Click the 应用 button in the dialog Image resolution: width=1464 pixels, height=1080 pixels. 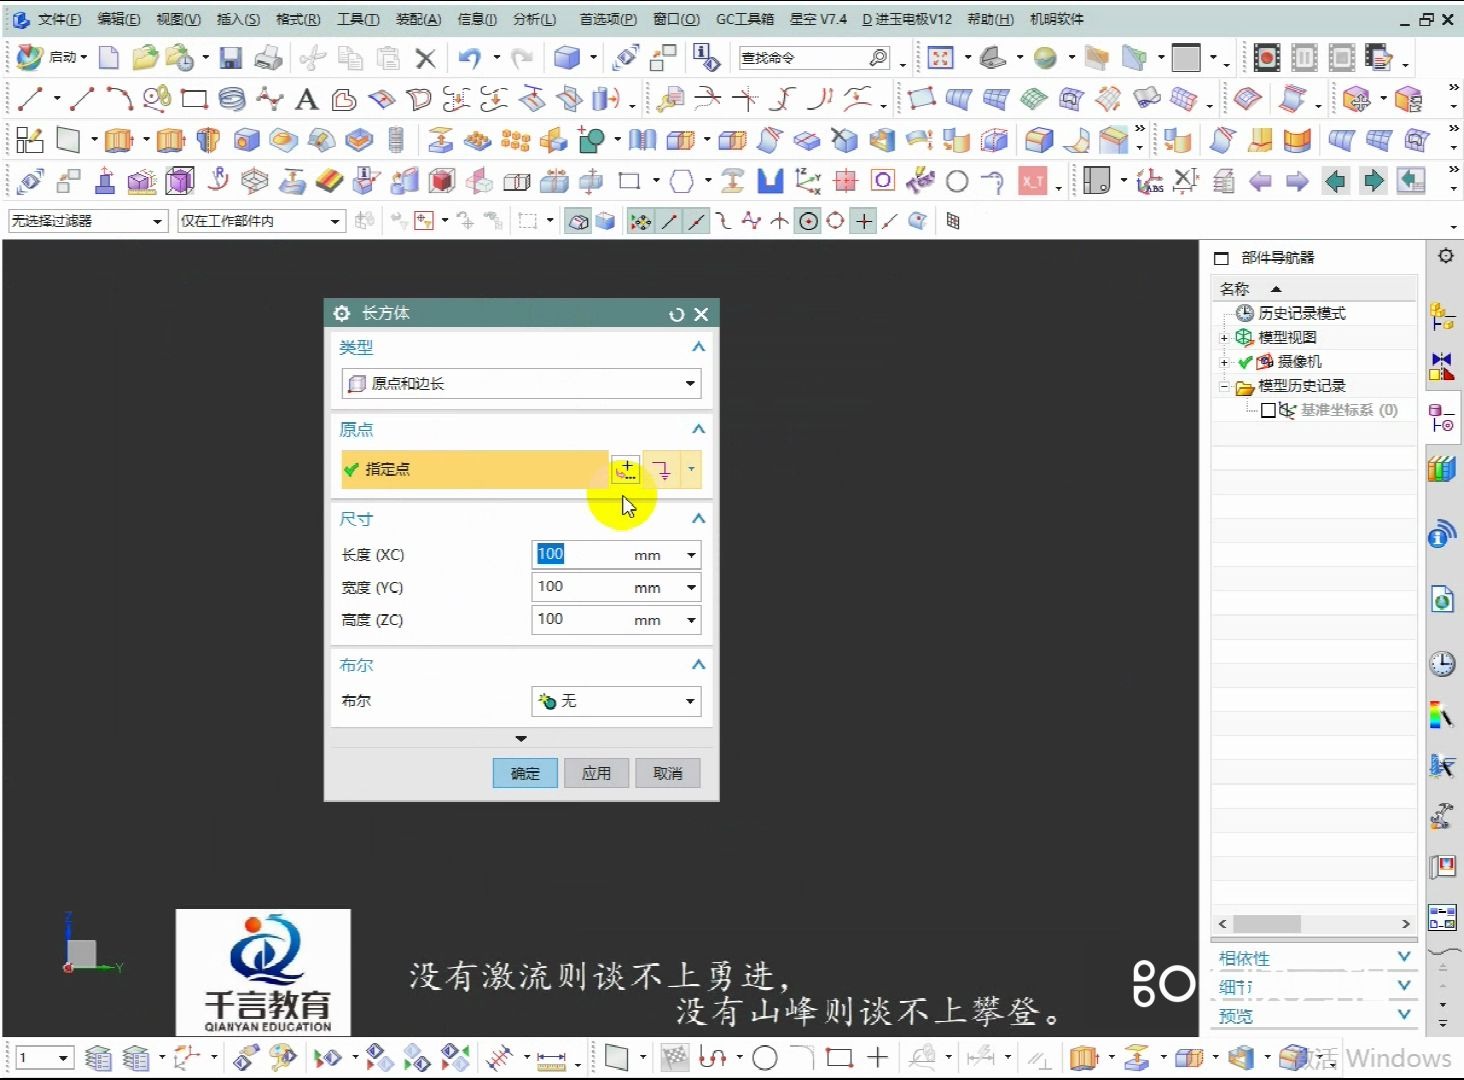coord(596,772)
